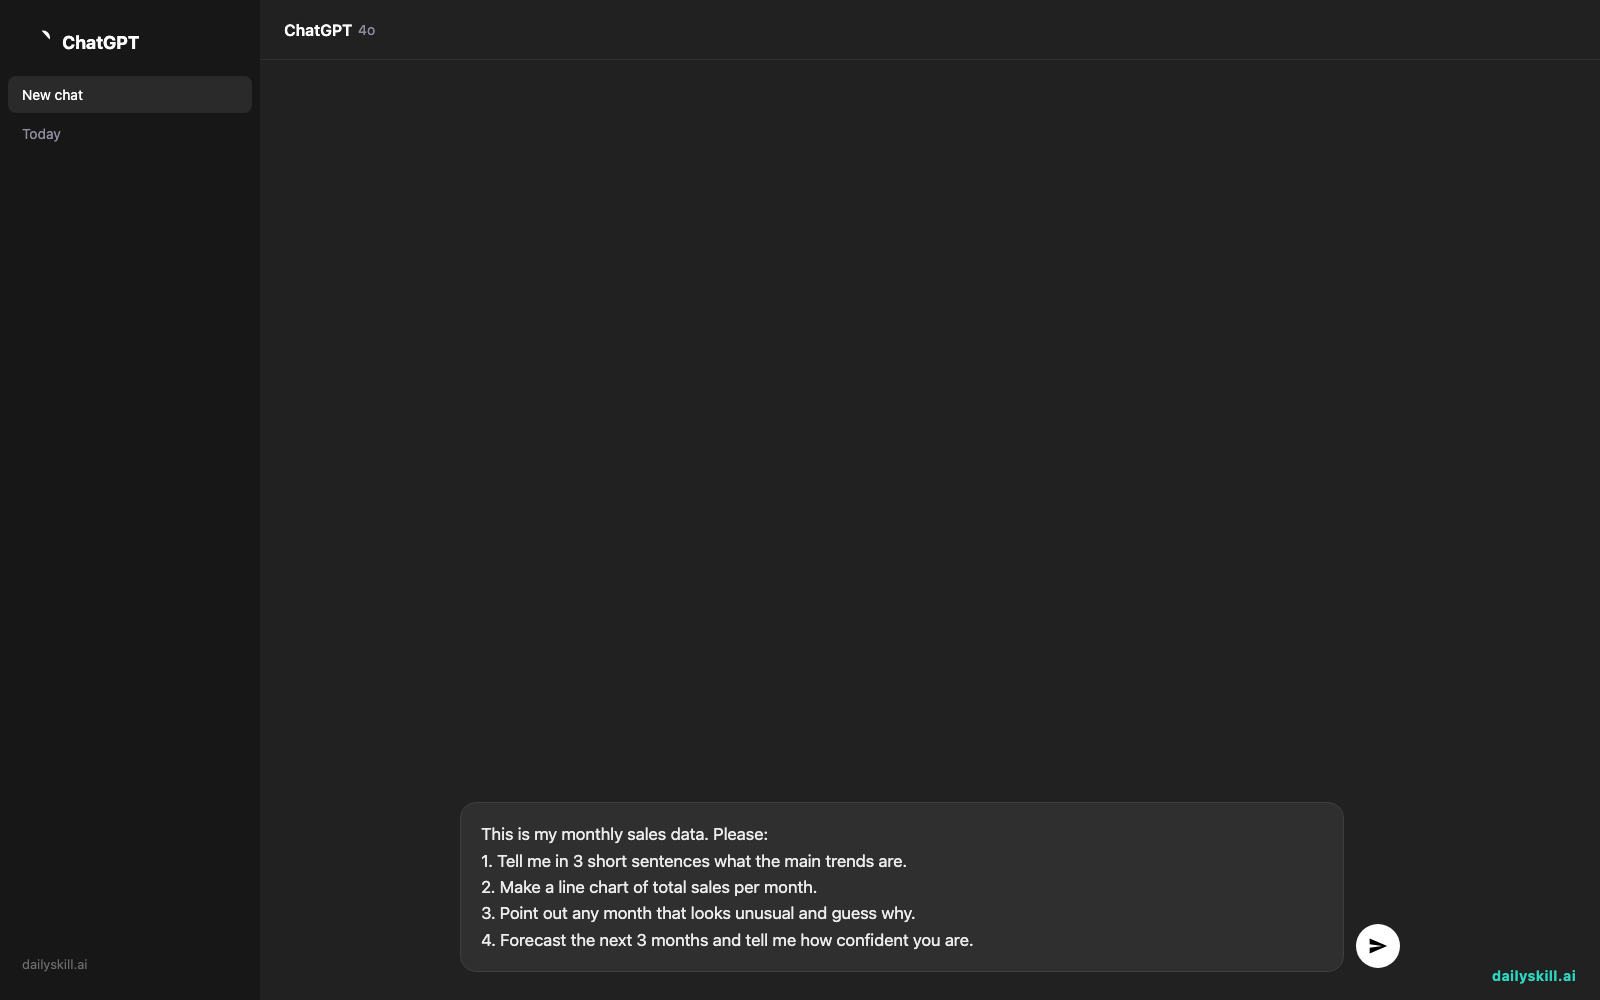Click dailyskill.ai text at sidebar bottom
The height and width of the screenshot is (1000, 1600).
tap(55, 965)
